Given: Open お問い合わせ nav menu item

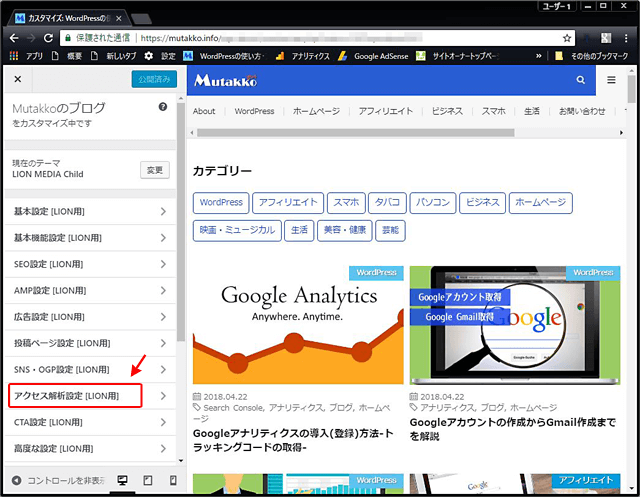Looking at the screenshot, I should tap(582, 111).
